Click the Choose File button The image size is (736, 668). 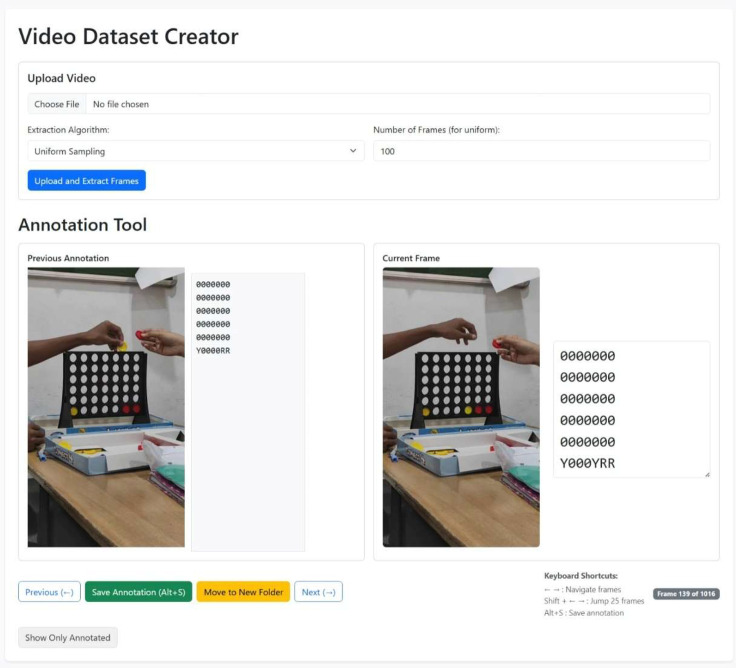(x=57, y=104)
